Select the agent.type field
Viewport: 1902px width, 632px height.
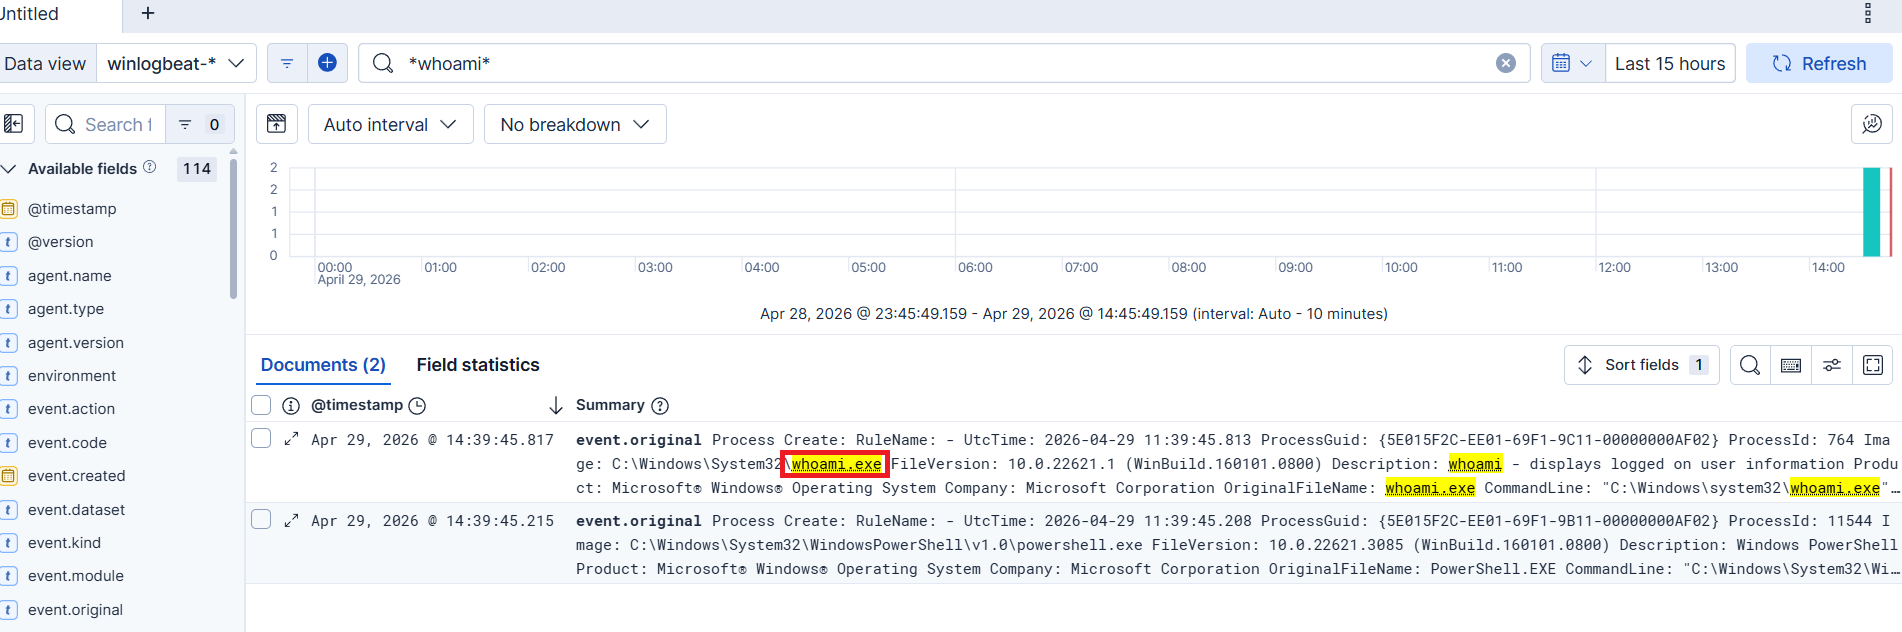coord(66,309)
